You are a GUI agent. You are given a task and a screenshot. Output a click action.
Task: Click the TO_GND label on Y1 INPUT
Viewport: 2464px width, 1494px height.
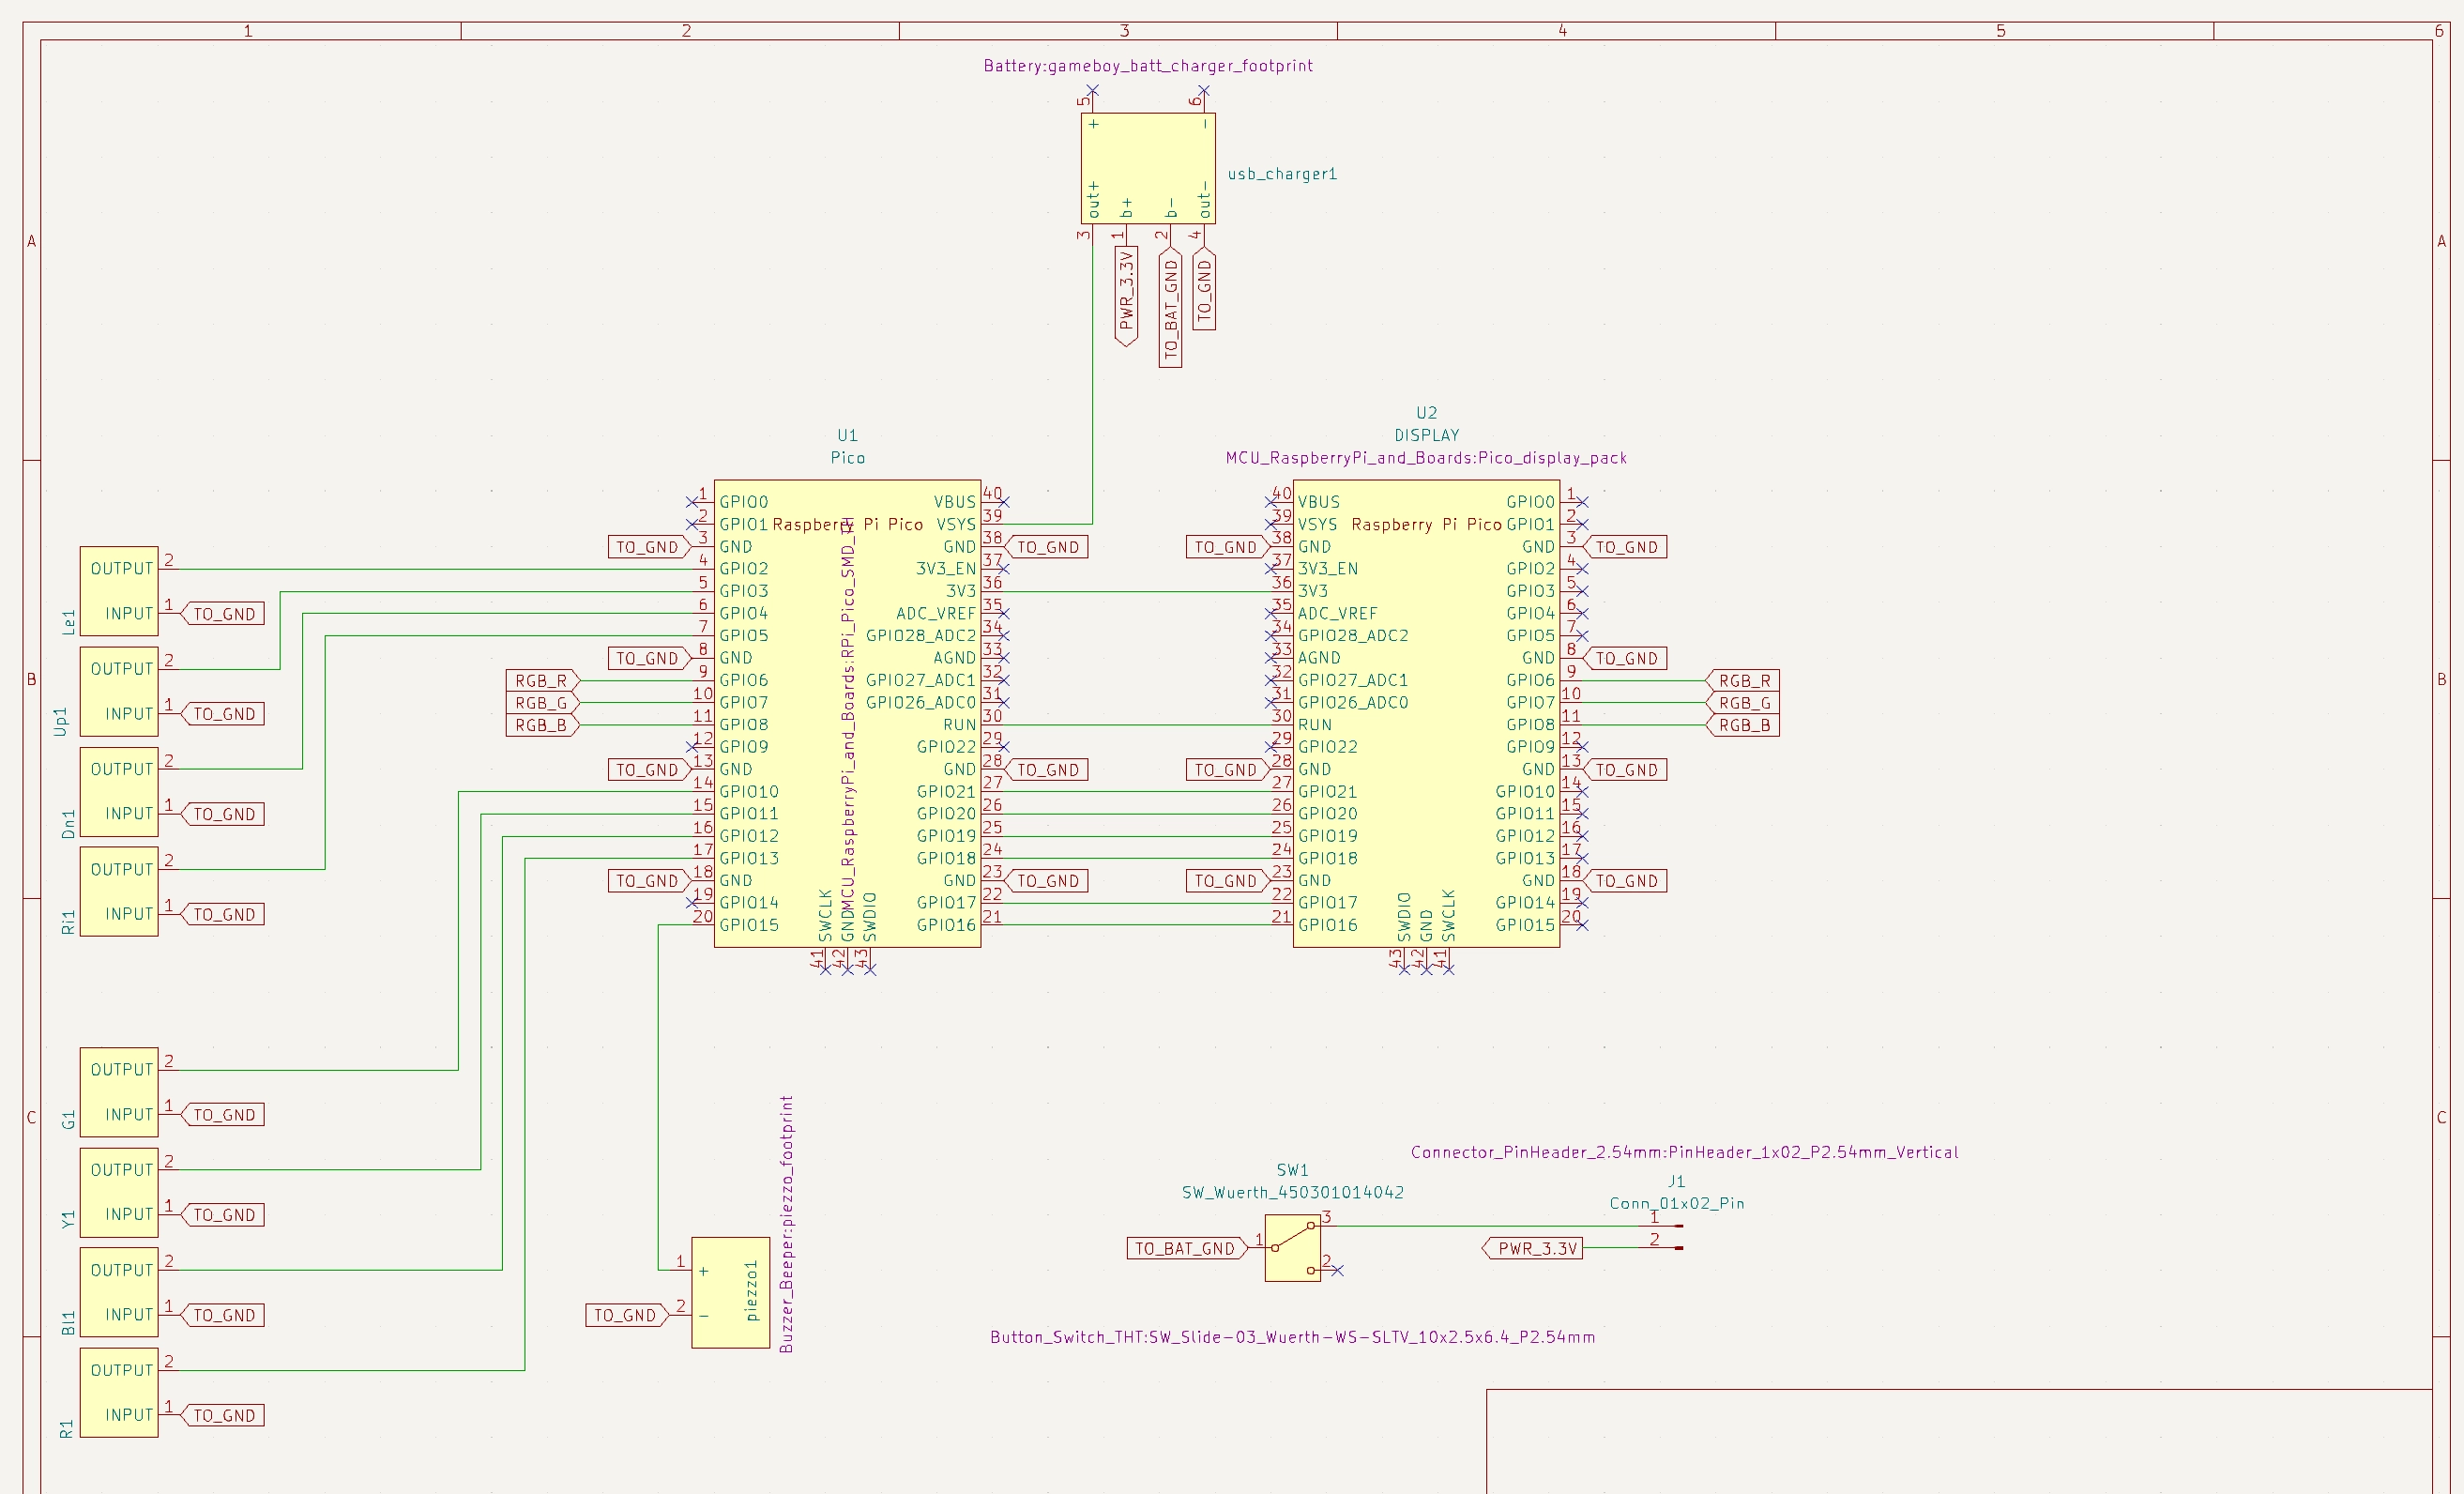(223, 1215)
